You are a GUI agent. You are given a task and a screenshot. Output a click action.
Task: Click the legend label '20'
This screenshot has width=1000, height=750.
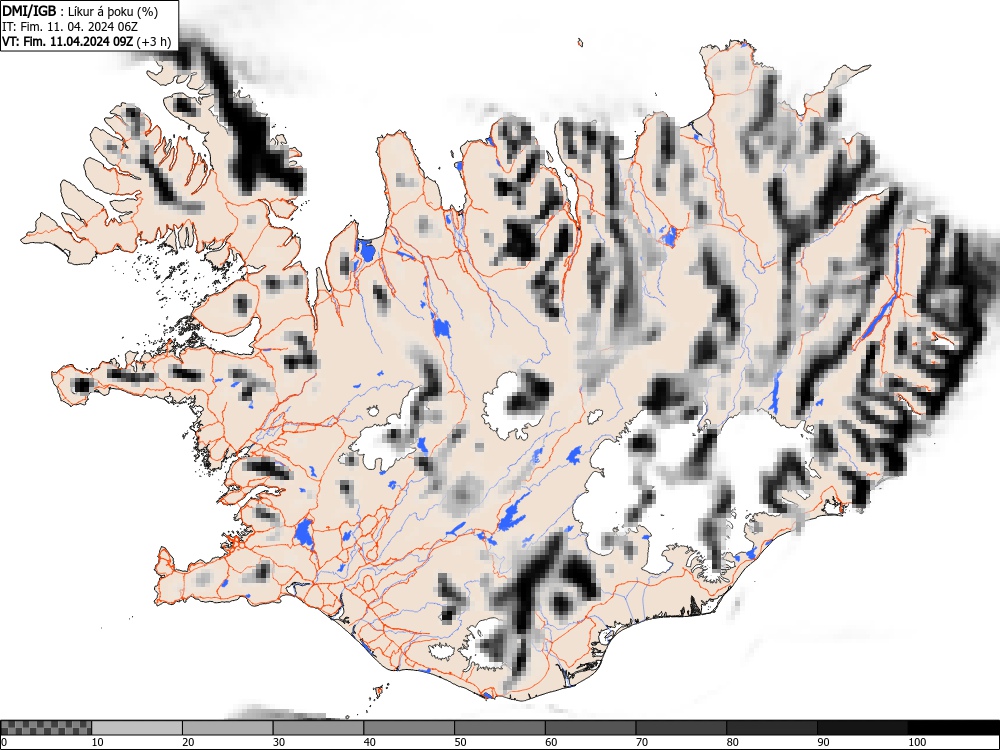(x=188, y=742)
